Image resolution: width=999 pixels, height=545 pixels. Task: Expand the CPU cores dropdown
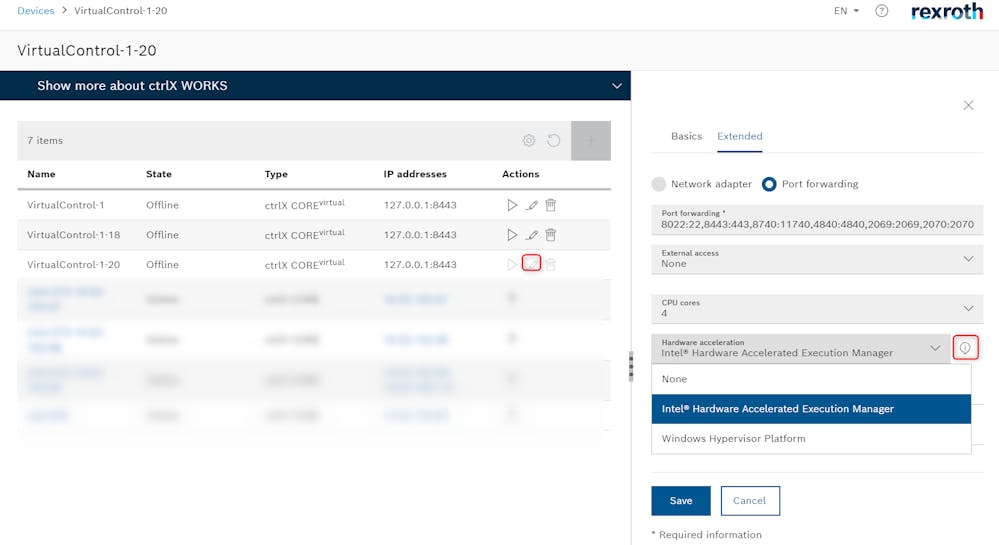pyautogui.click(x=816, y=308)
